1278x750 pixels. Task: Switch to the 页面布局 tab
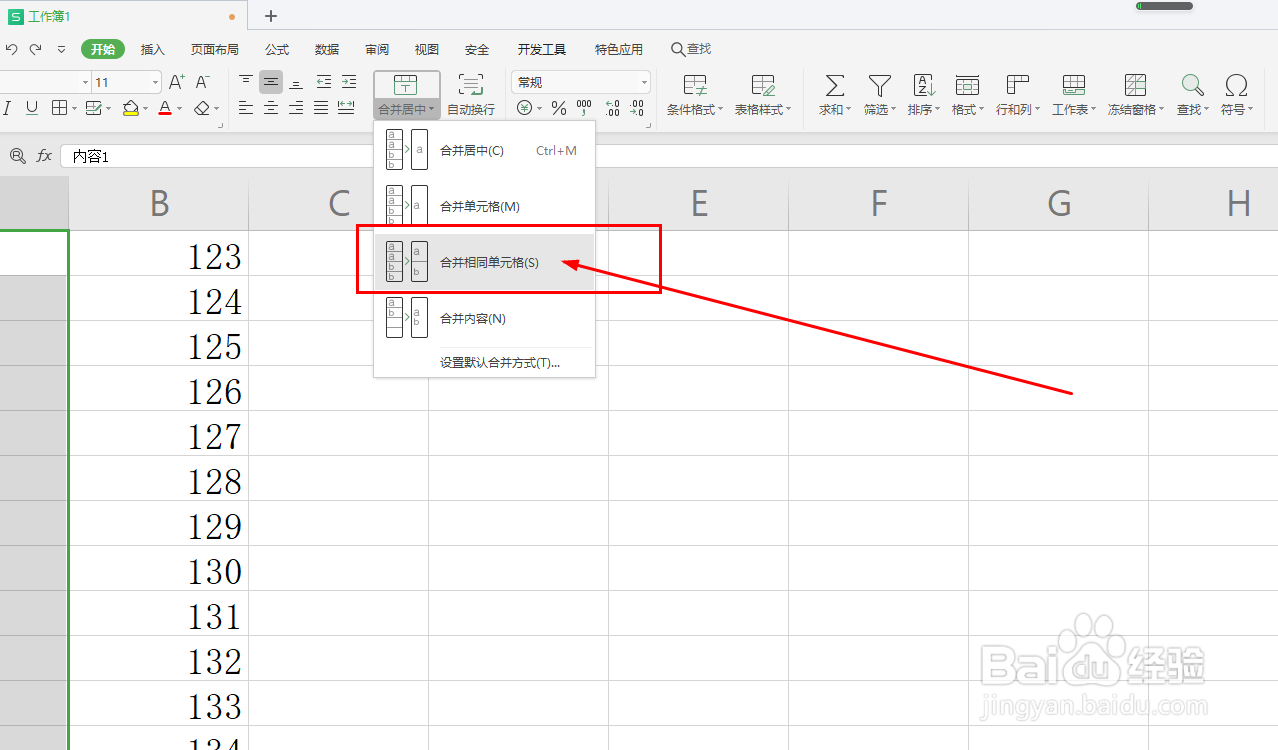(215, 49)
